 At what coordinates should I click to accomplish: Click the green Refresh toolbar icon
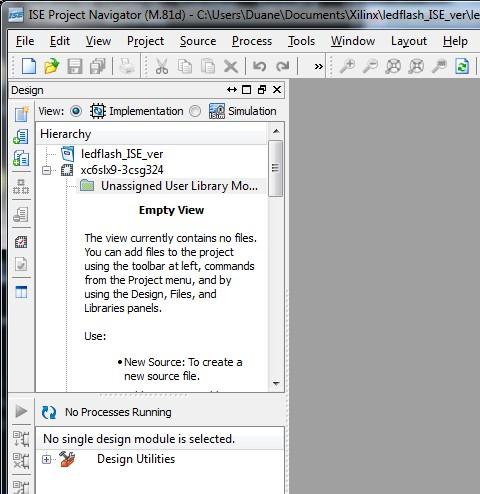462,66
